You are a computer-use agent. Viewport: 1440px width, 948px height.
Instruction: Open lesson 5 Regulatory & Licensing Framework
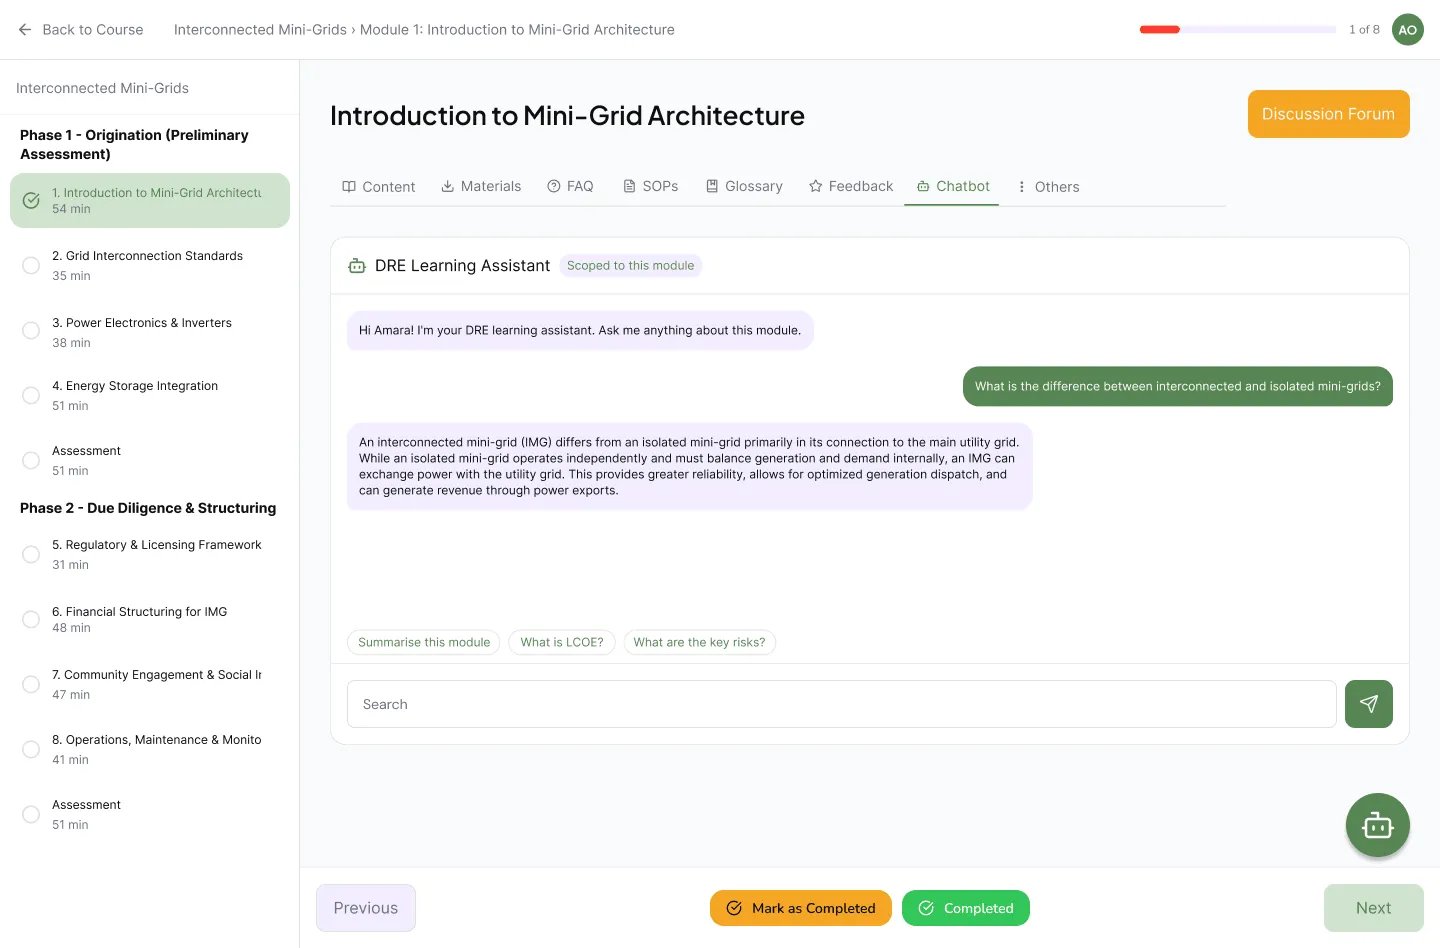pyautogui.click(x=150, y=554)
